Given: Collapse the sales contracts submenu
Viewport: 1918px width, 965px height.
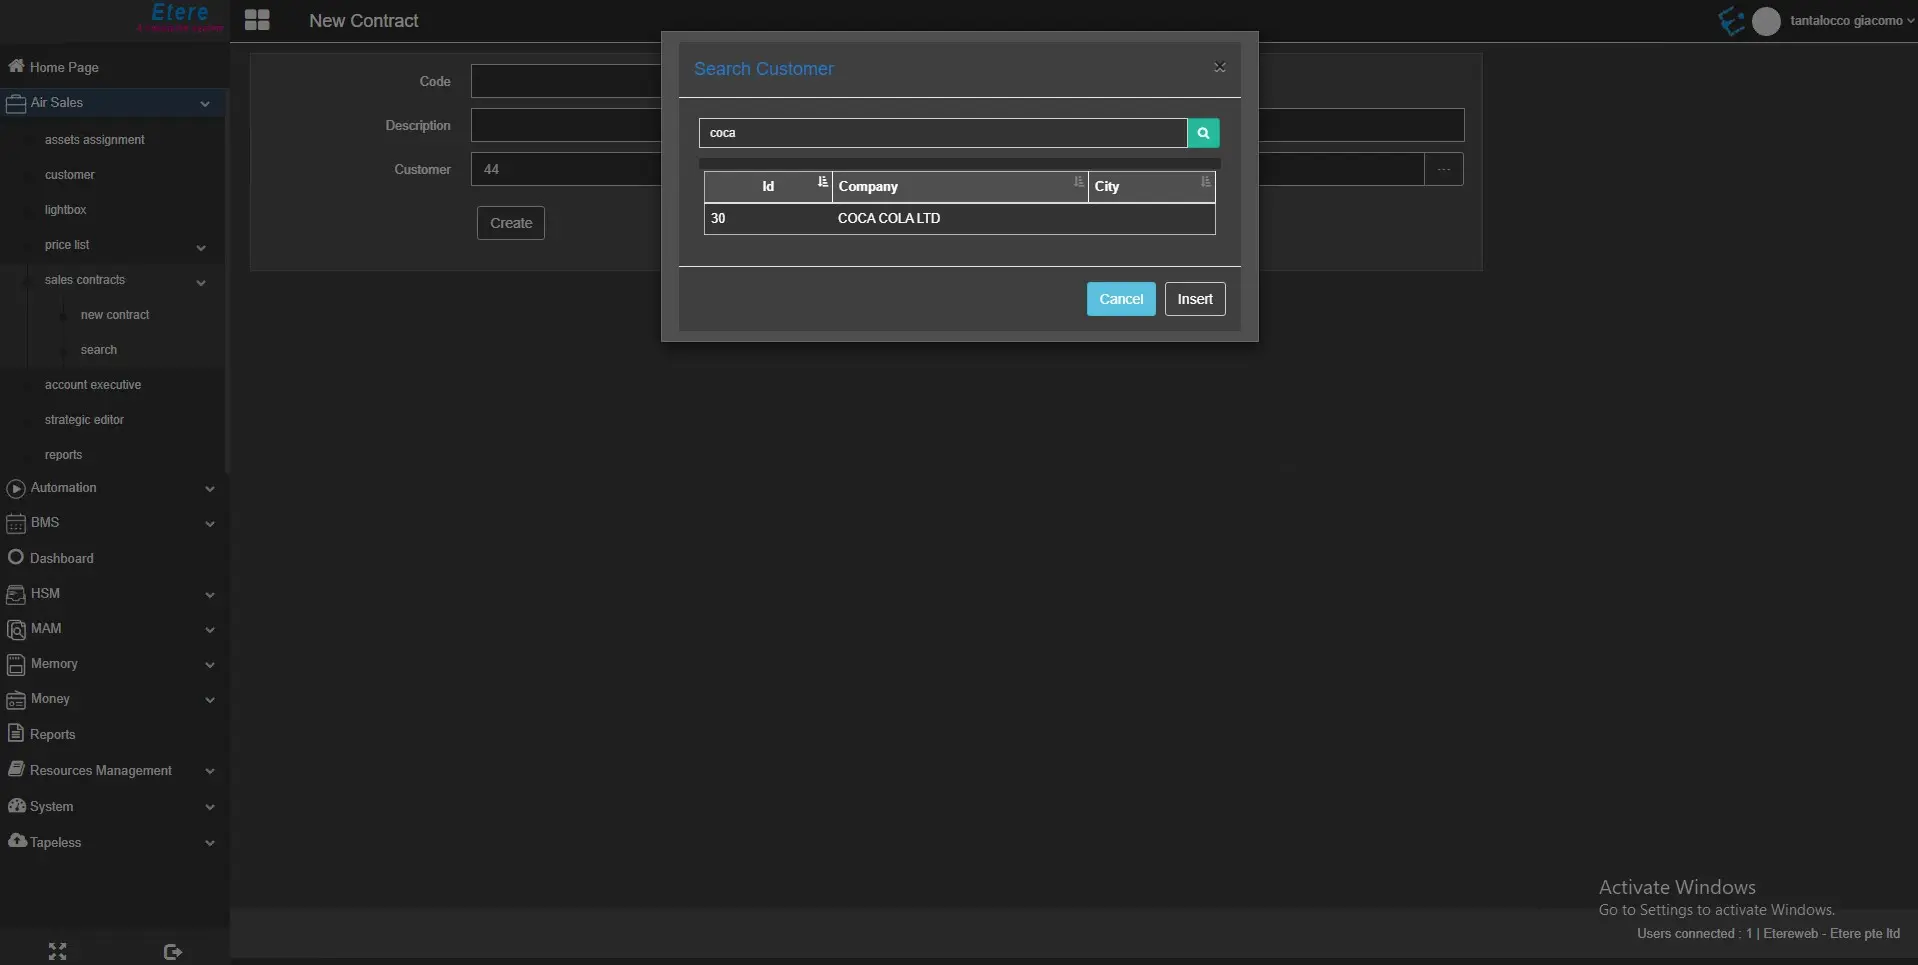Looking at the screenshot, I should coord(200,281).
